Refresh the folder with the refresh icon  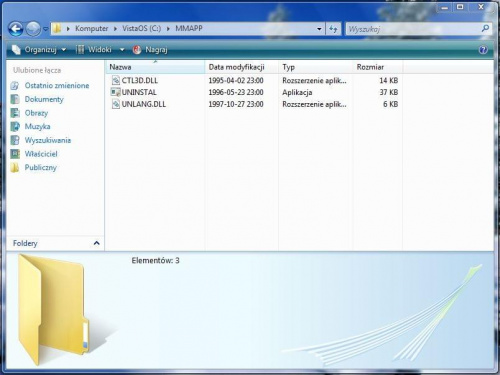pos(333,29)
